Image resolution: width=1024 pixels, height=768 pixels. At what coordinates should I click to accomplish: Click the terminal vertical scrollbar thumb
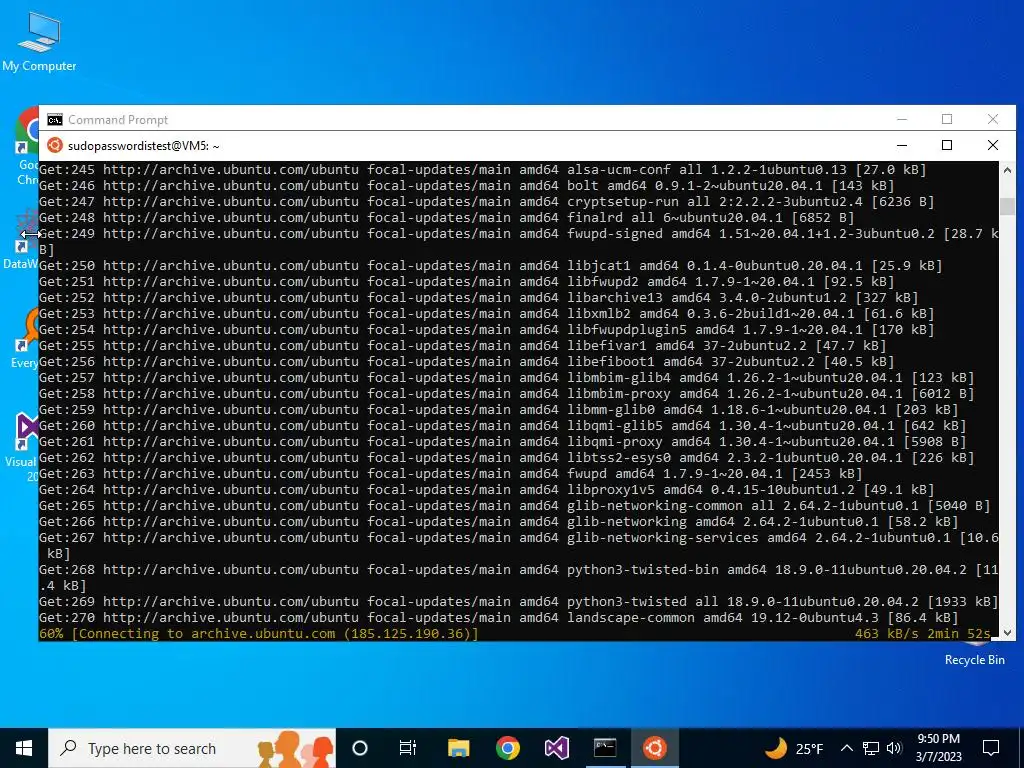[1008, 206]
